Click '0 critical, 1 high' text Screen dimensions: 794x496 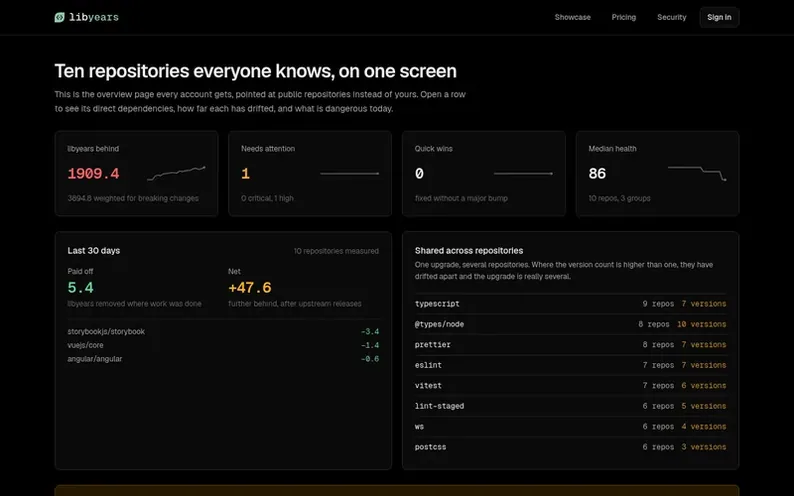pyautogui.click(x=267, y=198)
